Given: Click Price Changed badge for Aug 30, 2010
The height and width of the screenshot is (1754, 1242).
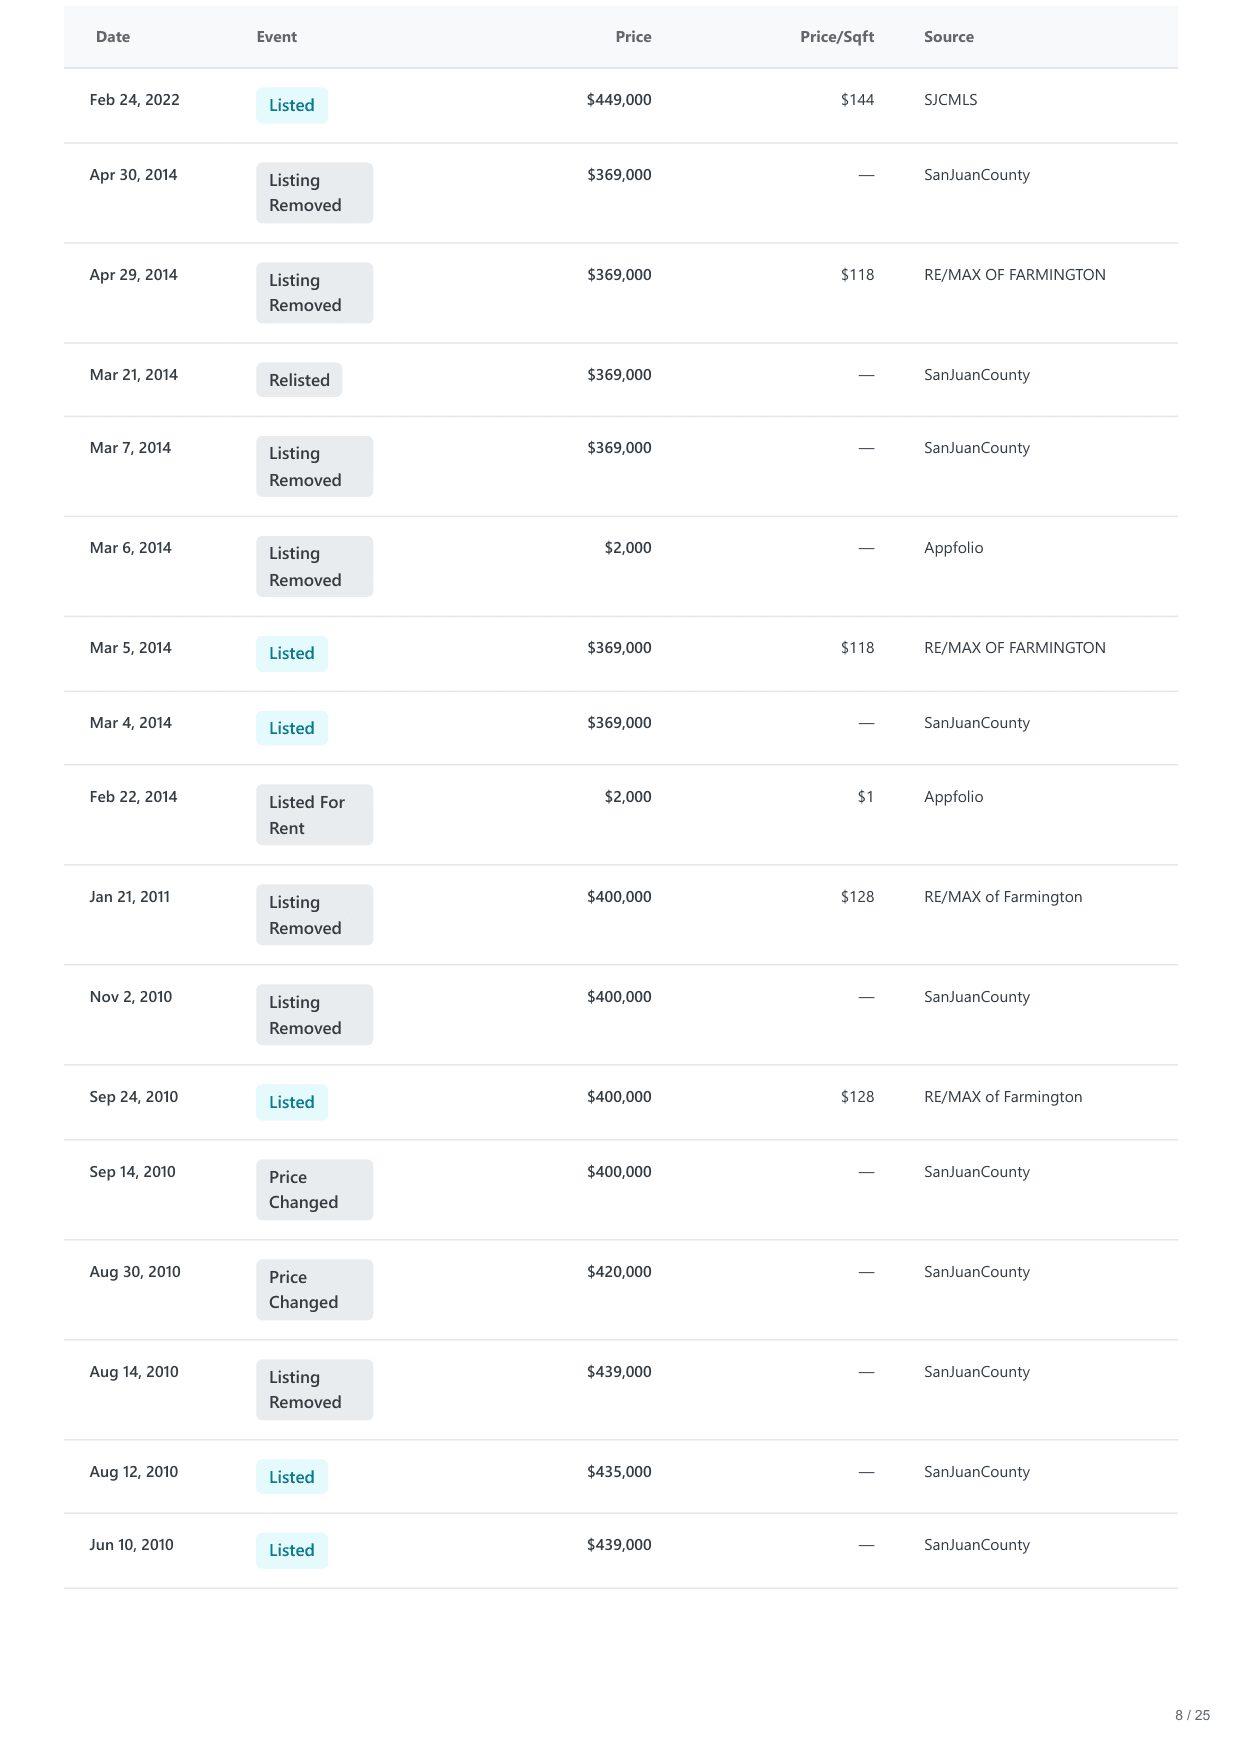Looking at the screenshot, I should pos(314,1290).
